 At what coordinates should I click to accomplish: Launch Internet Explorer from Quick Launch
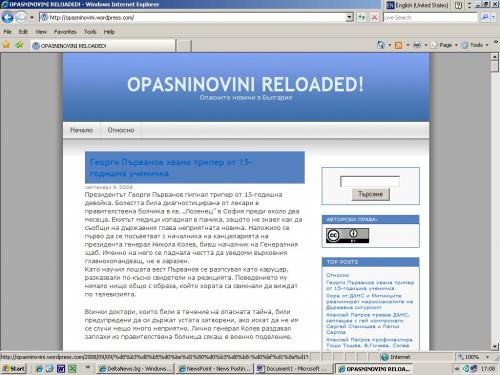(39, 368)
